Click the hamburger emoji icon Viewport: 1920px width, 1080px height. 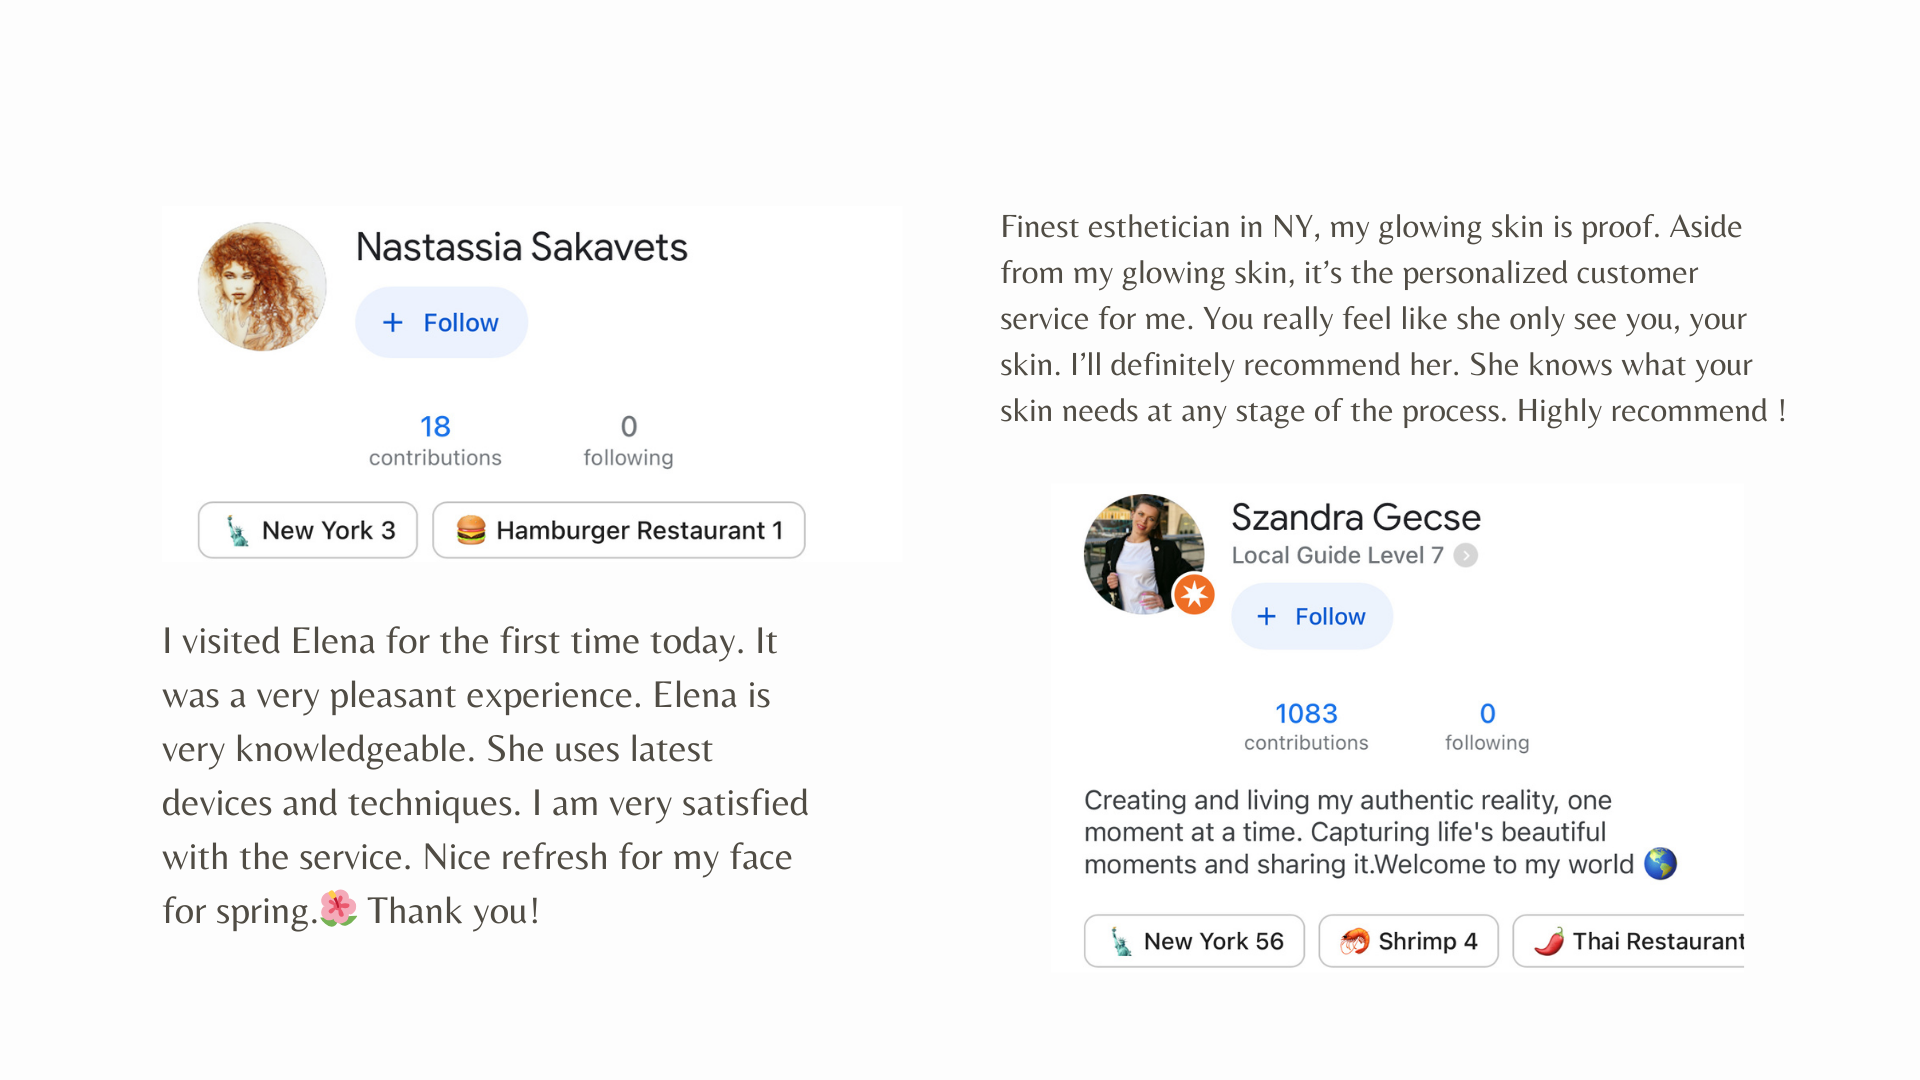point(471,530)
